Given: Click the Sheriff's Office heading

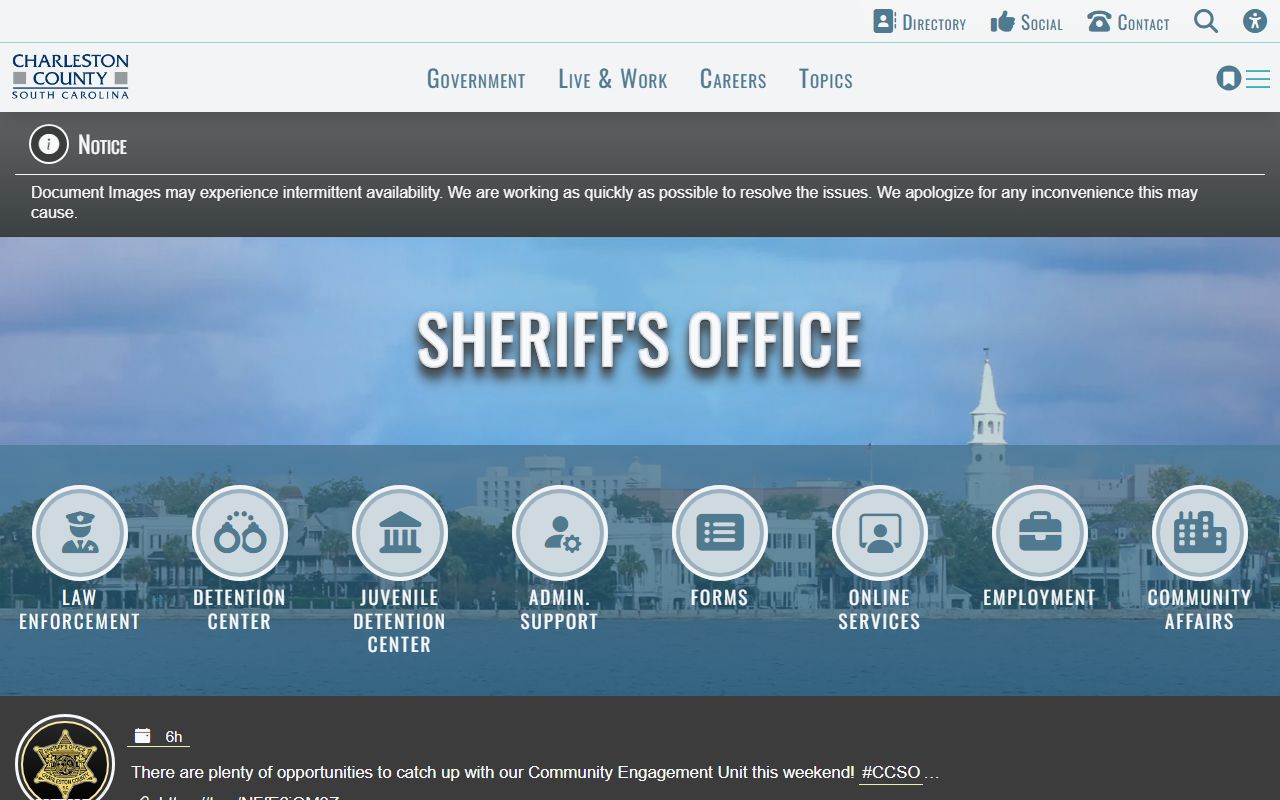Looking at the screenshot, I should (x=640, y=339).
